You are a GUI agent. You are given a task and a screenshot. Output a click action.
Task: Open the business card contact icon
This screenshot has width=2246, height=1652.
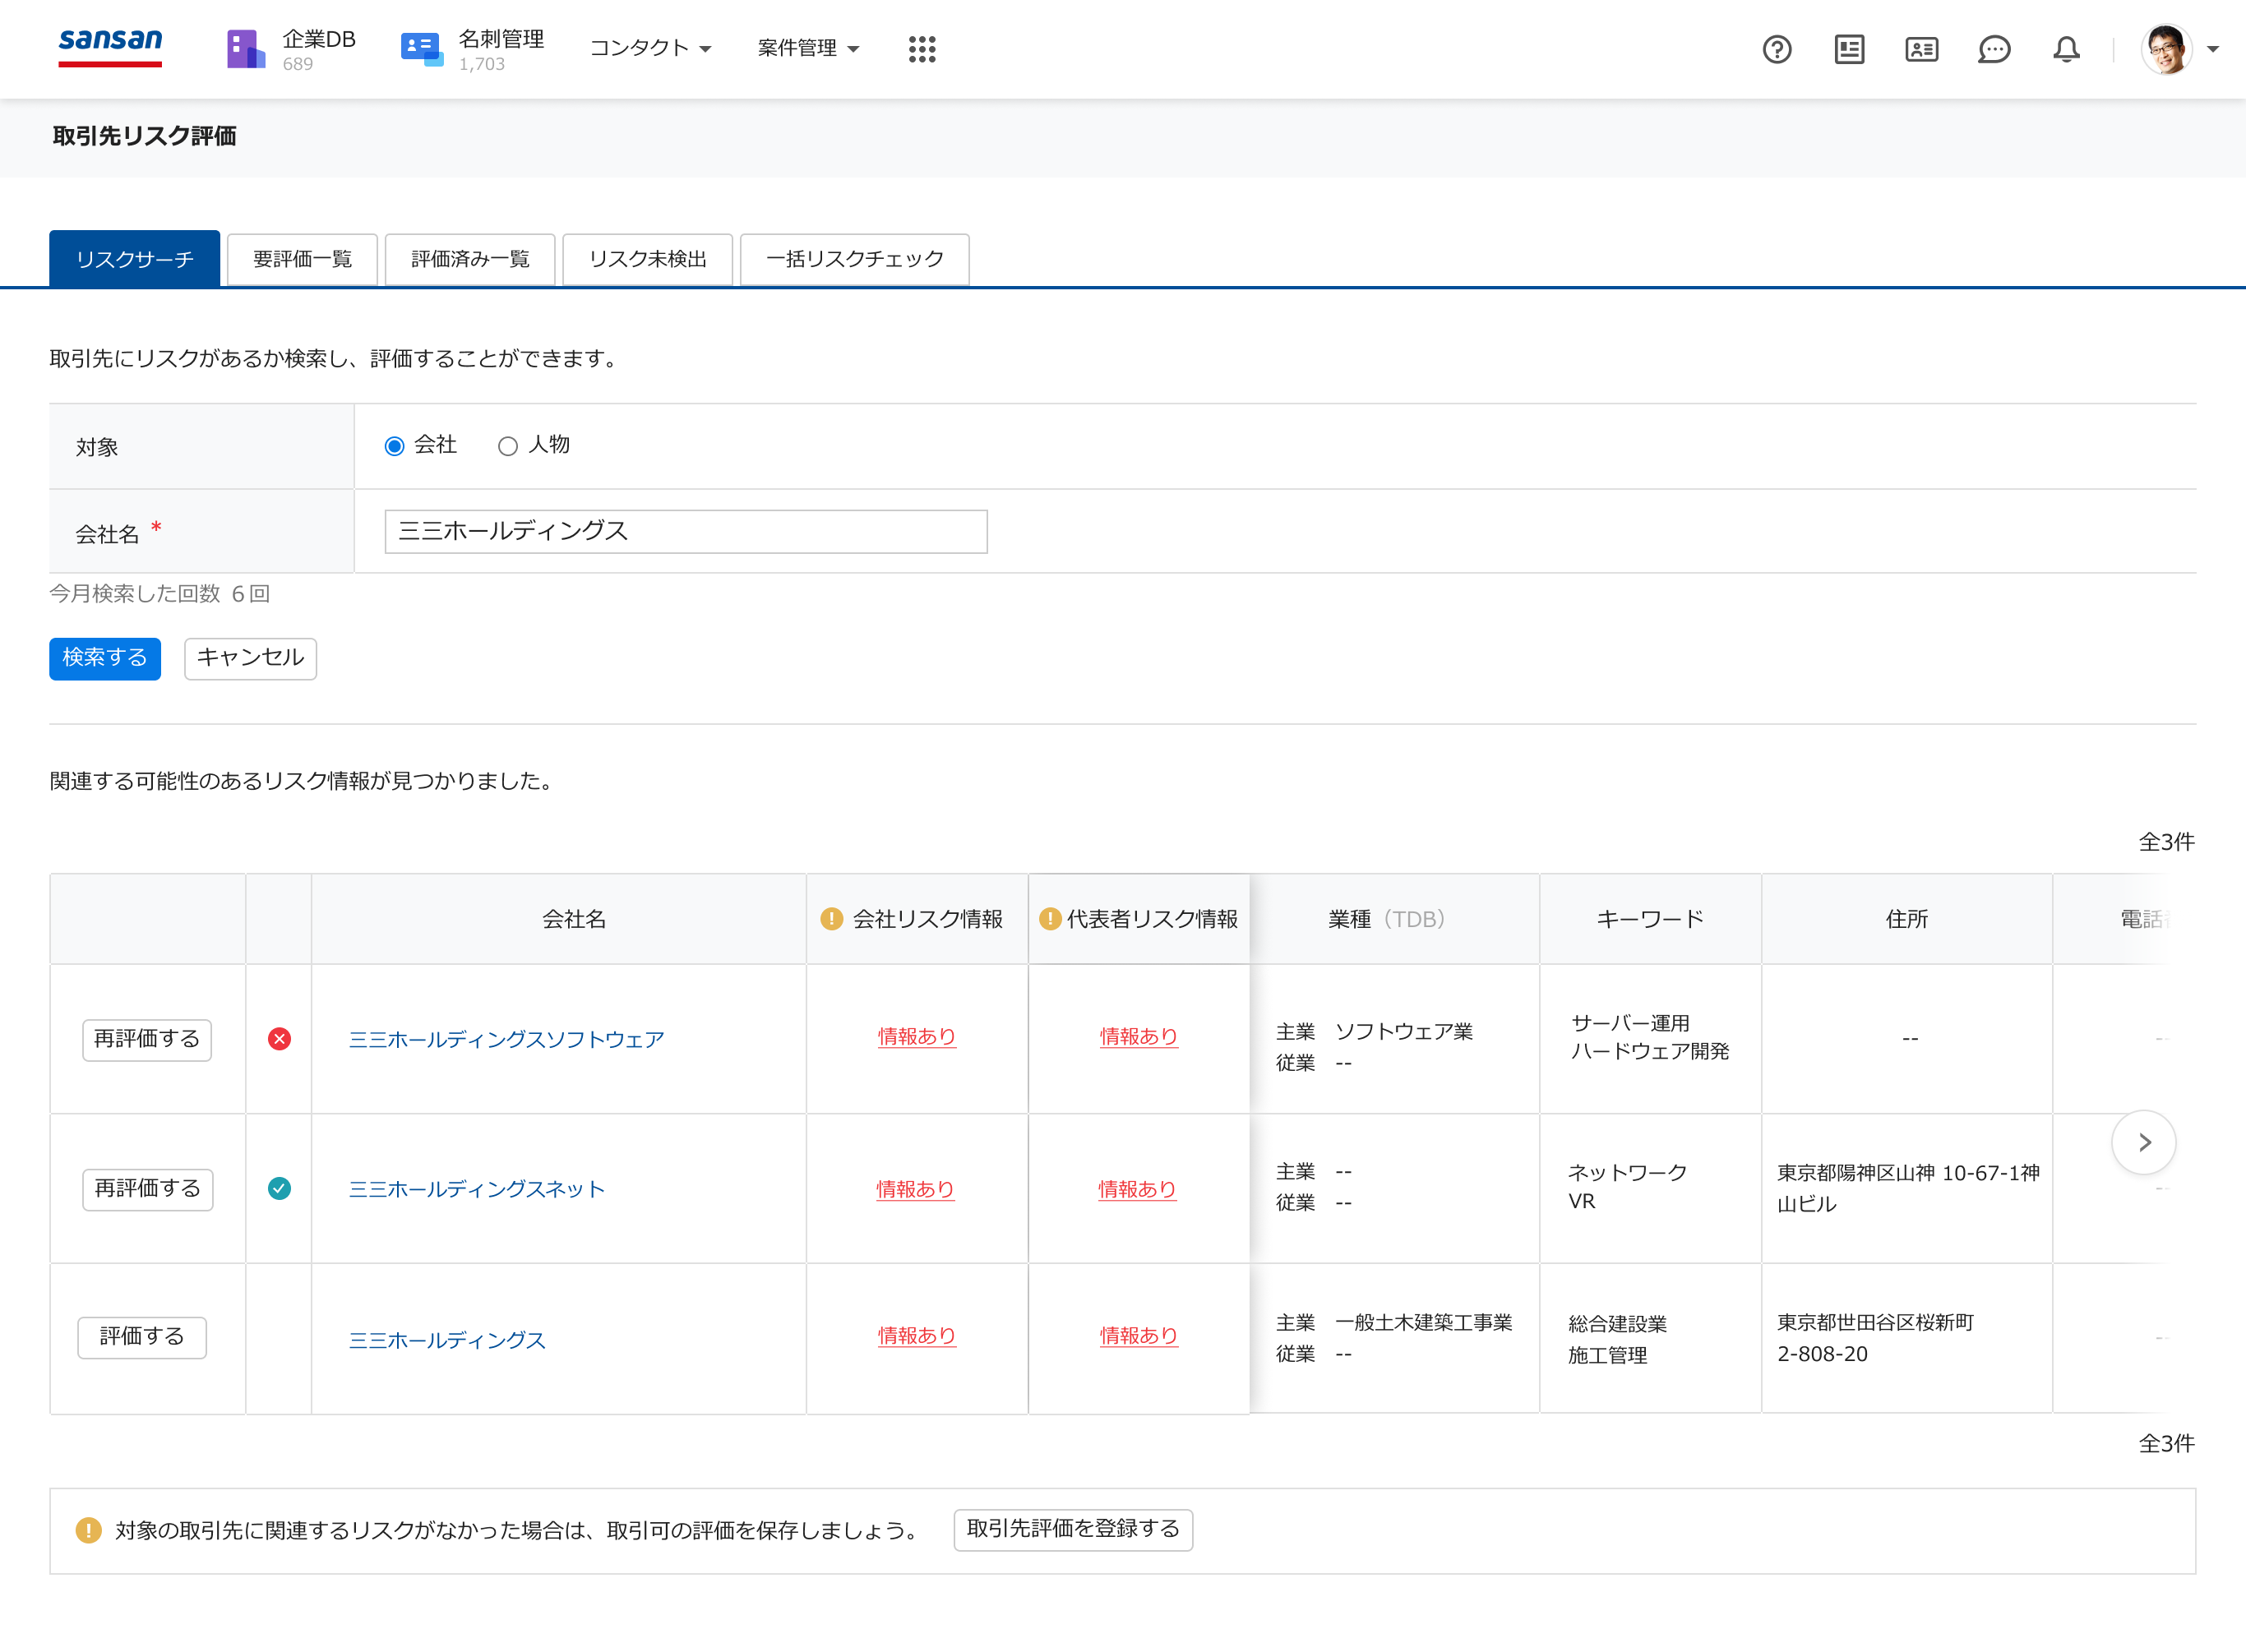pos(1921,49)
